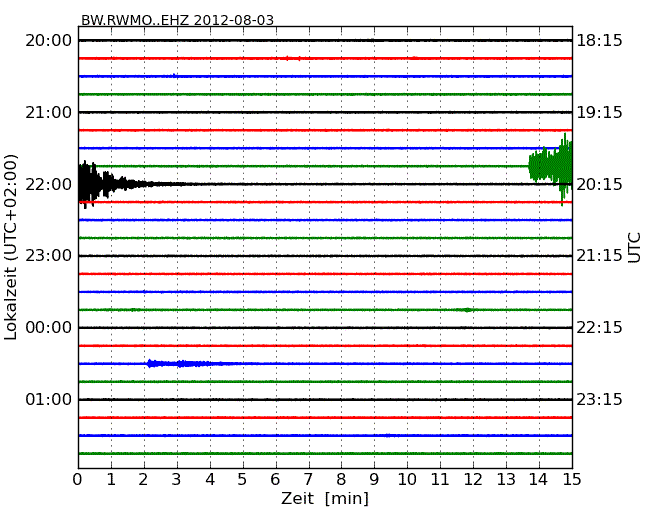Select the 23:00 local time label
The width and height of the screenshot is (650, 520).
(x=49, y=256)
